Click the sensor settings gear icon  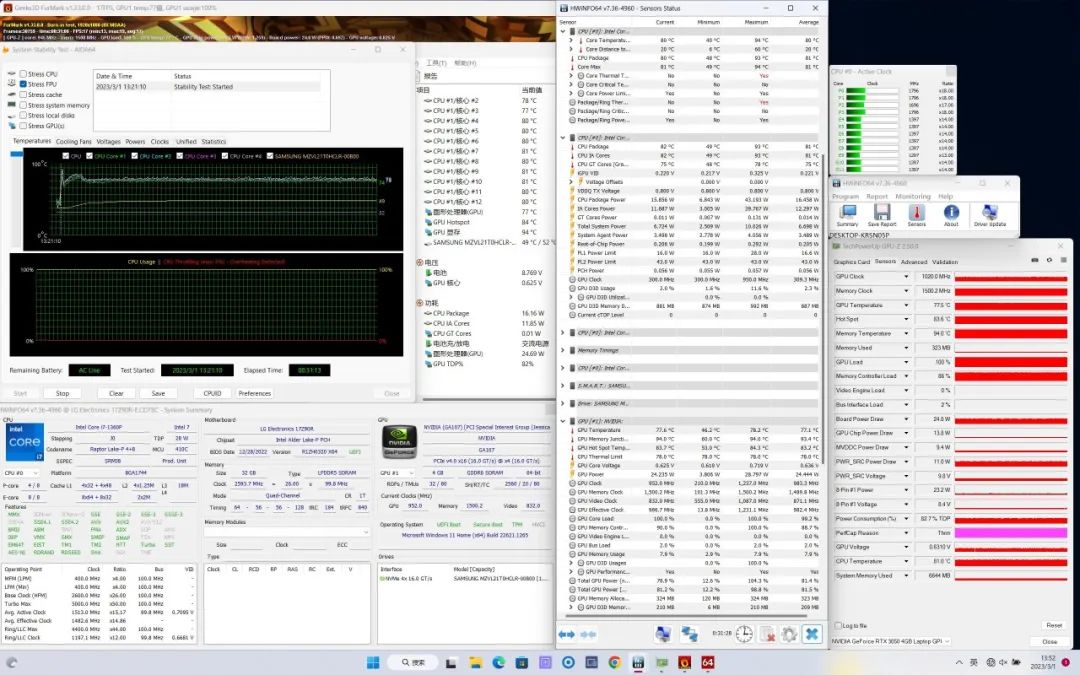pos(789,634)
